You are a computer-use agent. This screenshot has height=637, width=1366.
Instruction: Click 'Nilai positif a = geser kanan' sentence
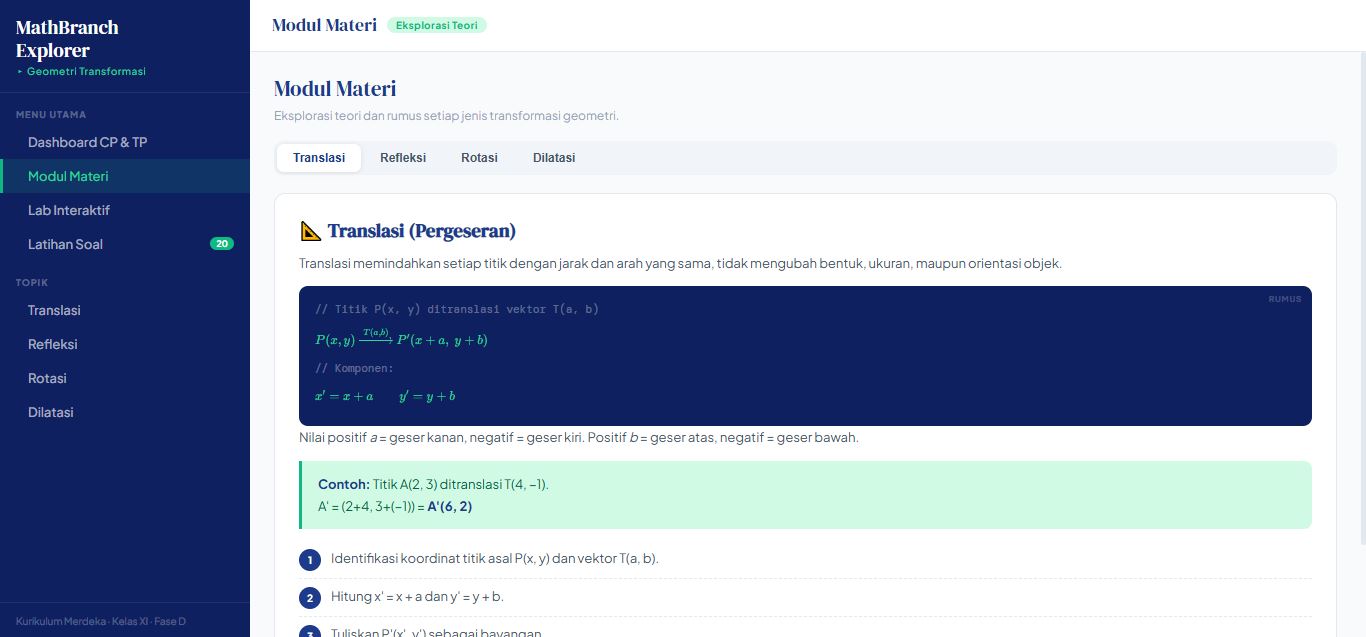(x=579, y=437)
